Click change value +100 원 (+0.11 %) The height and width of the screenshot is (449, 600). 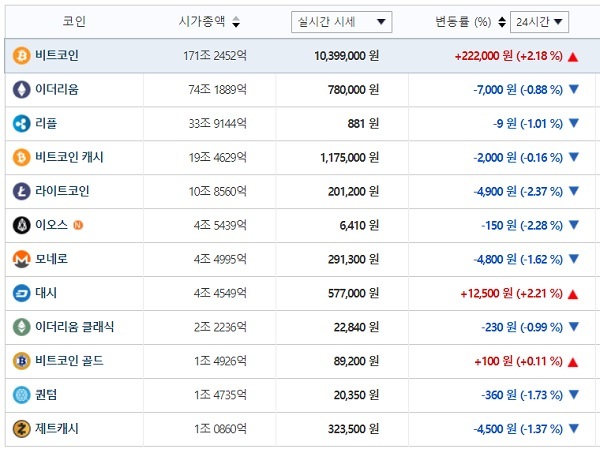click(518, 361)
